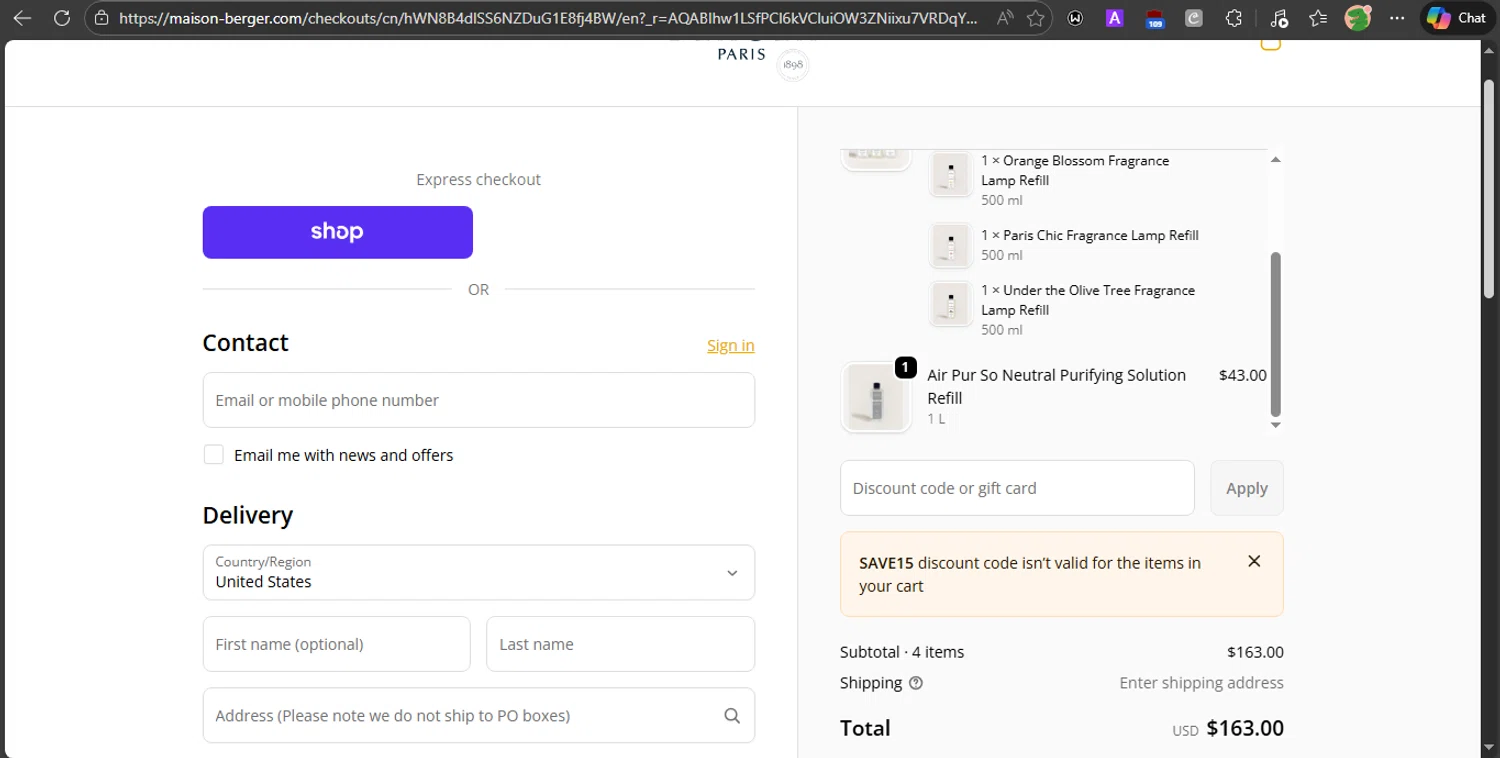This screenshot has width=1500, height=758.
Task: Open Read aloud in address bar
Action: pyautogui.click(x=1005, y=18)
